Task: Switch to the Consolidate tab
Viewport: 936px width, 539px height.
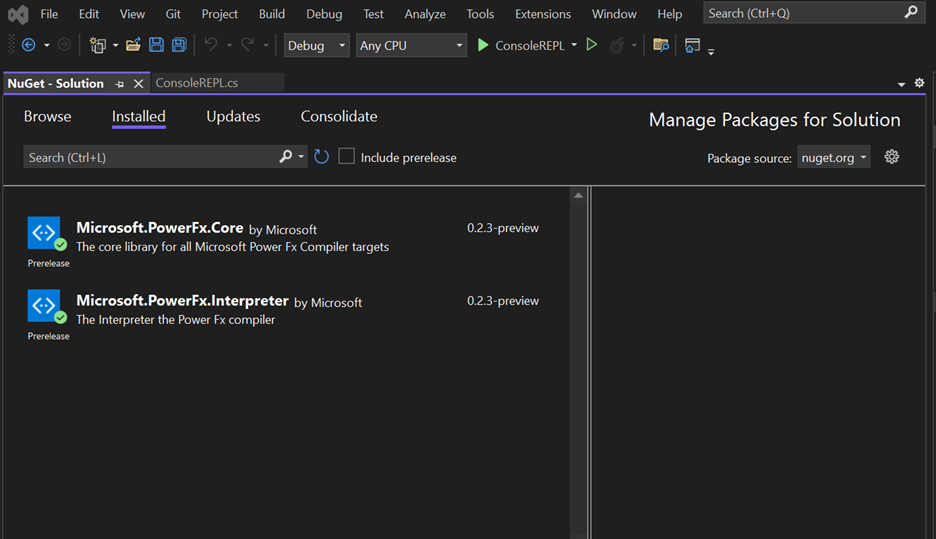Action: [x=338, y=116]
